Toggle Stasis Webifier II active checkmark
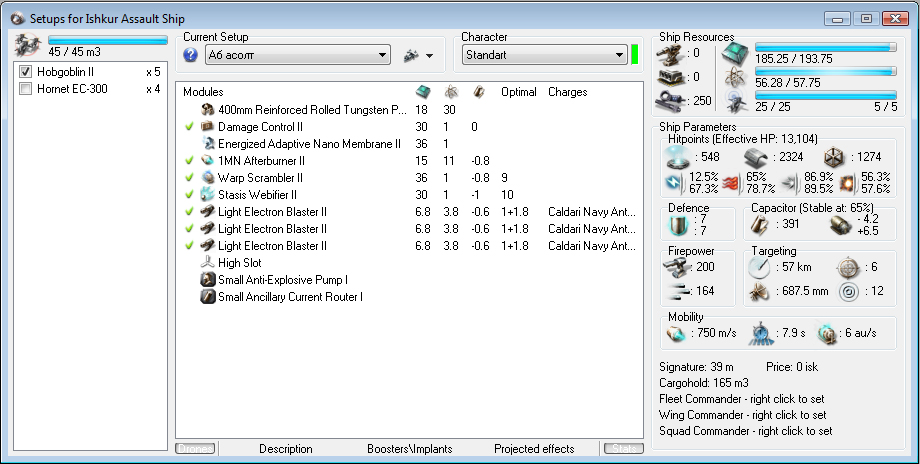920x464 pixels. tap(189, 195)
